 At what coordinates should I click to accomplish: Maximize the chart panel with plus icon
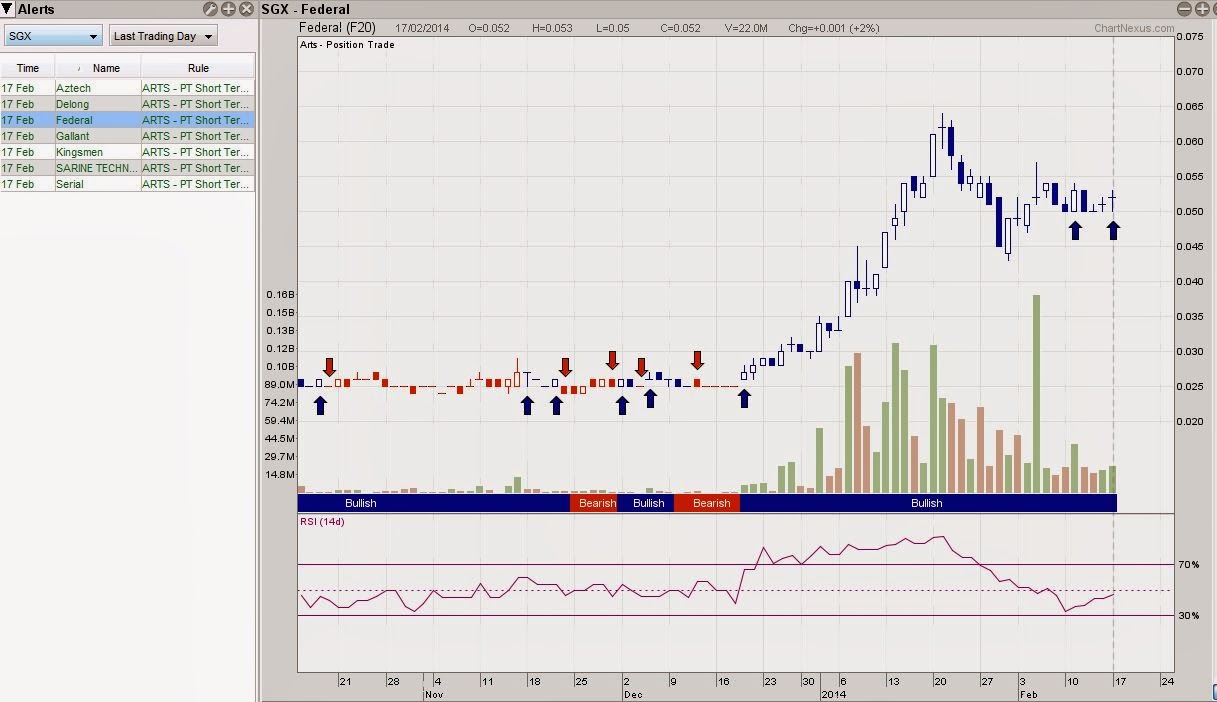click(1202, 9)
